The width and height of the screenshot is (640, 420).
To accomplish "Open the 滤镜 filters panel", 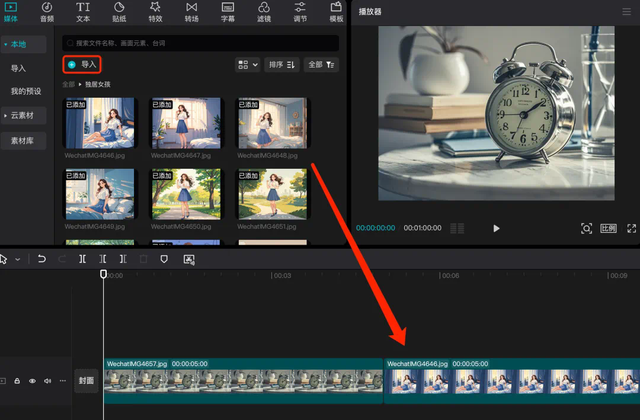I will point(264,12).
